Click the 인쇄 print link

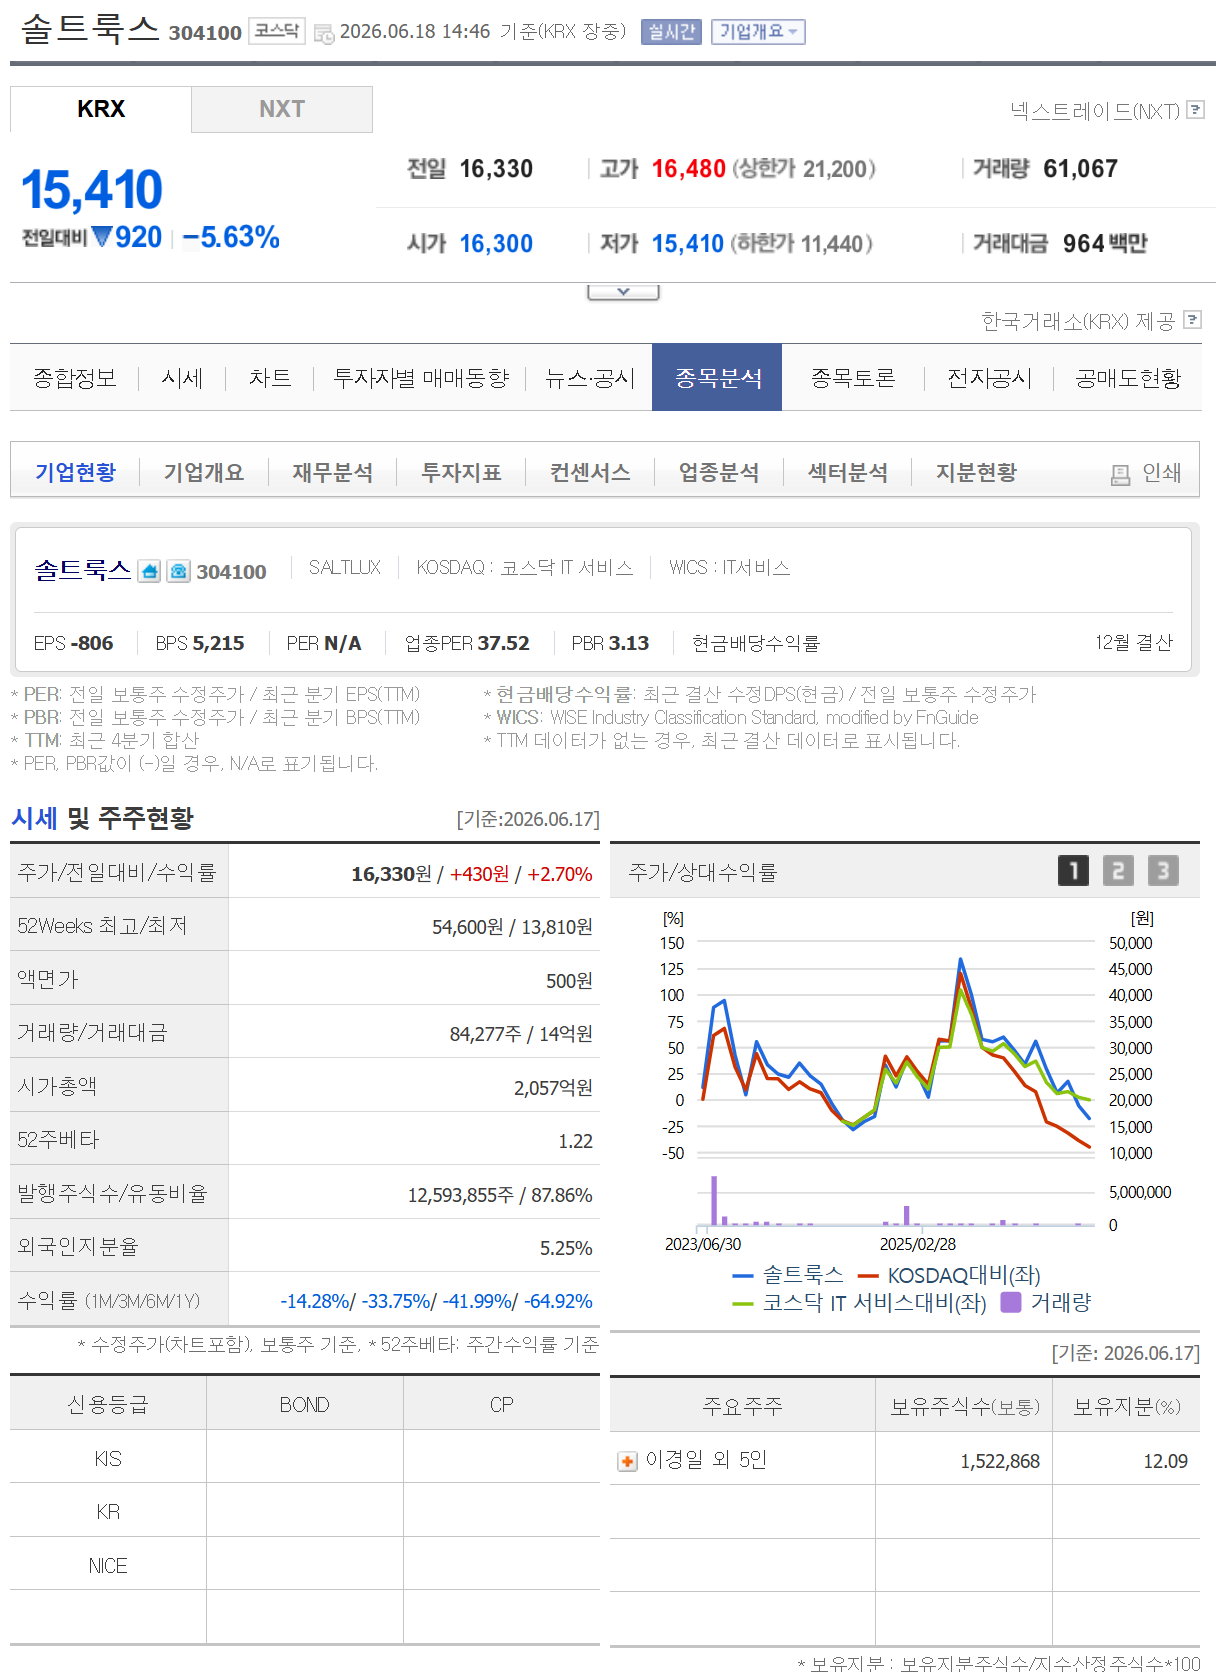coord(1162,473)
